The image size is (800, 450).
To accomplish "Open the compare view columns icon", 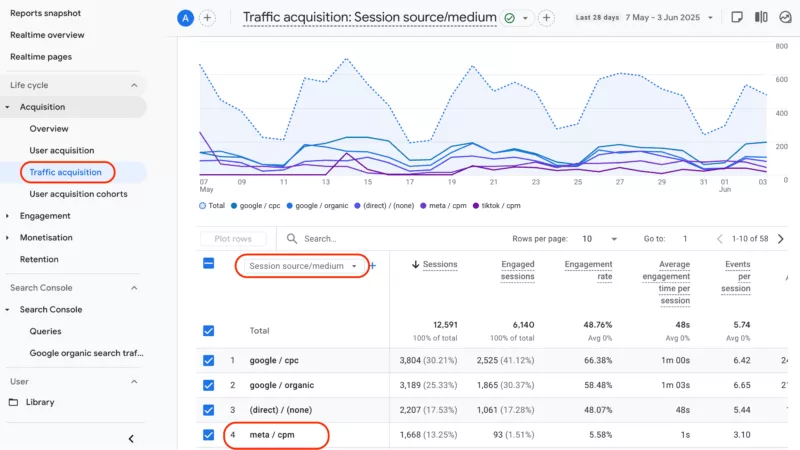I will (761, 17).
